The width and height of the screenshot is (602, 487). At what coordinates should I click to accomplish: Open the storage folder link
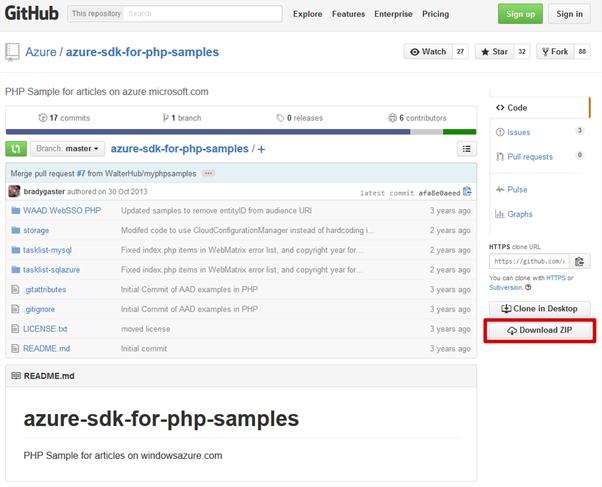36,230
